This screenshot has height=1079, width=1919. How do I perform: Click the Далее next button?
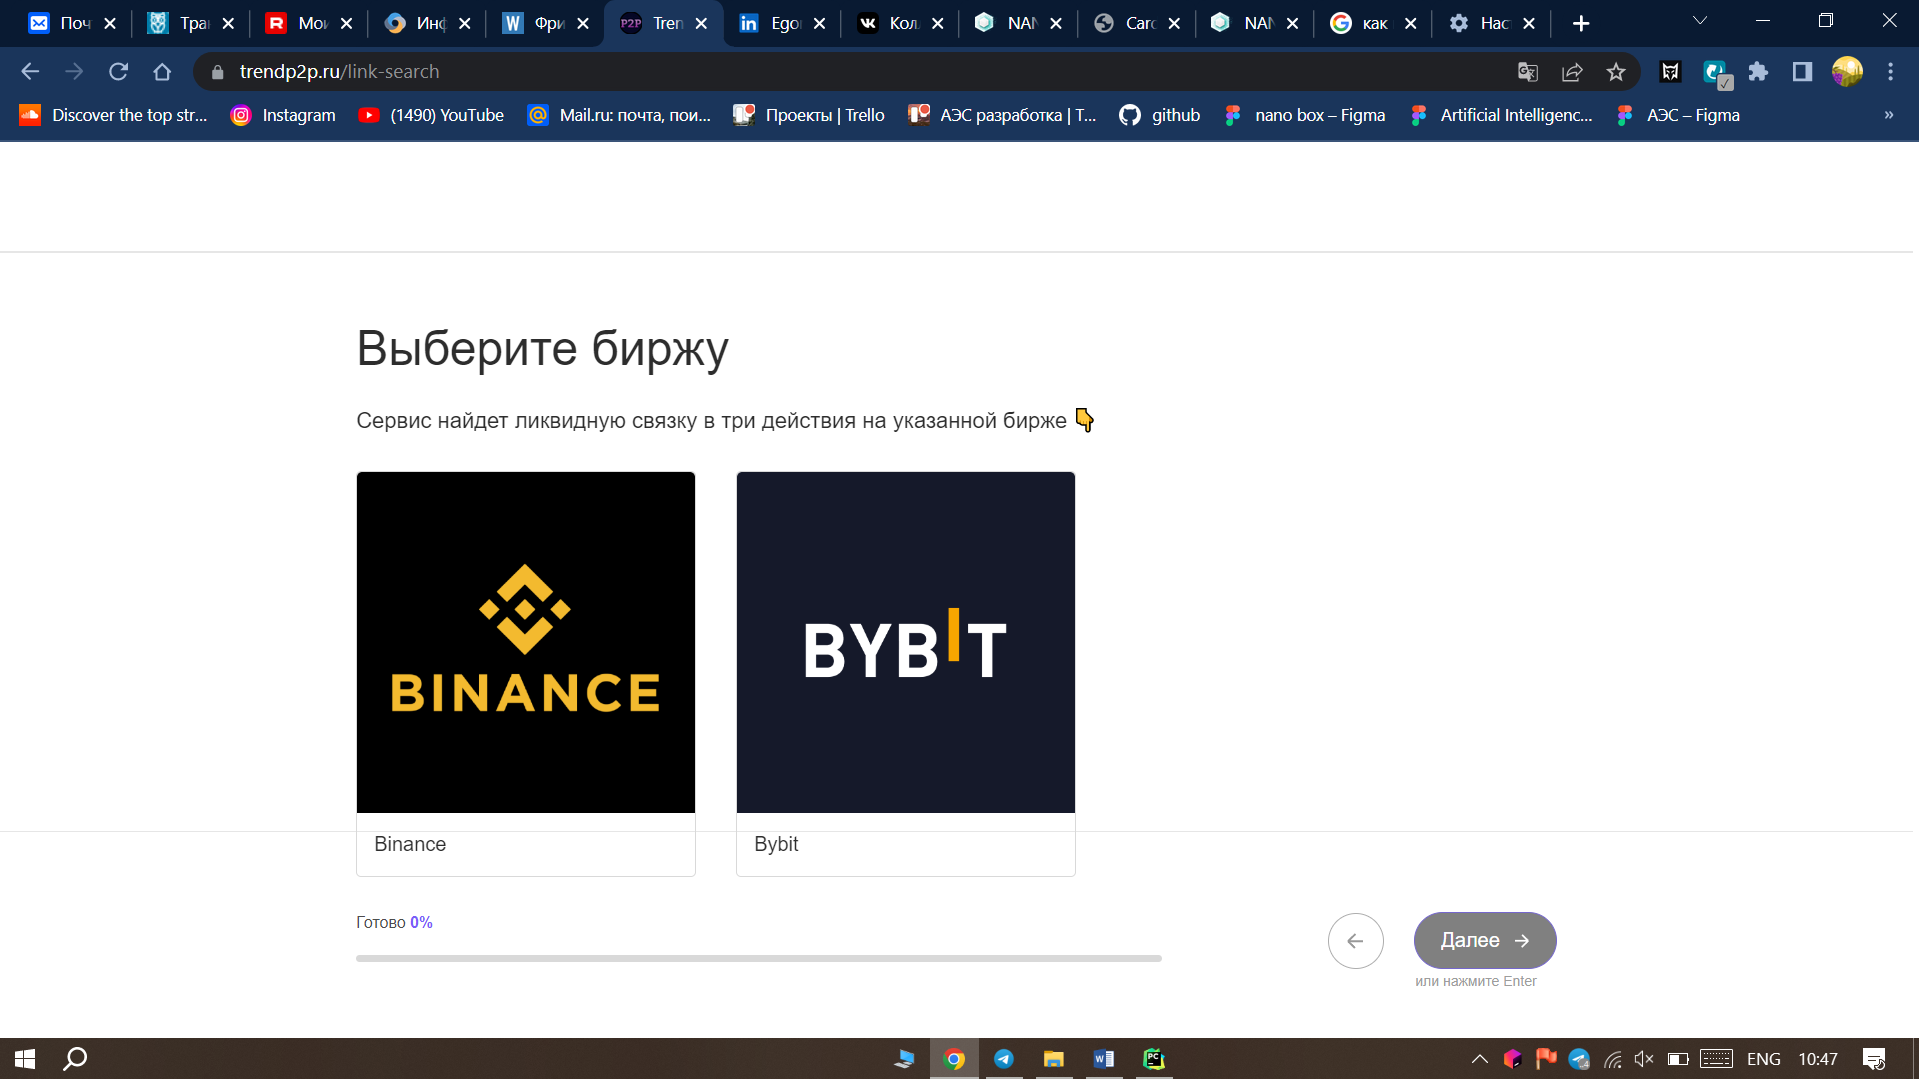[1485, 940]
